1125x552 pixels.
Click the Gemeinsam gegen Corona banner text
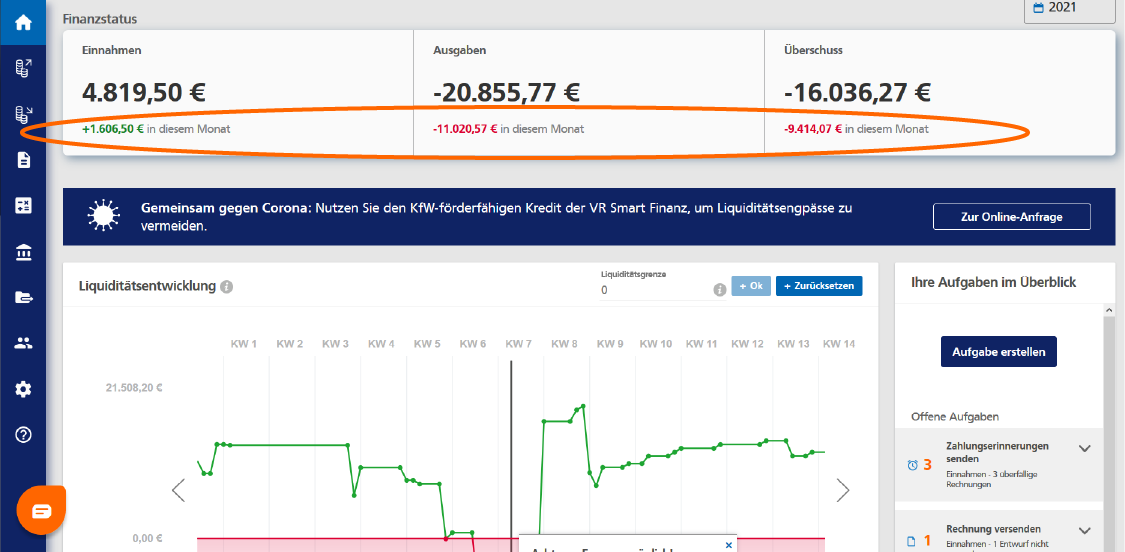497,217
